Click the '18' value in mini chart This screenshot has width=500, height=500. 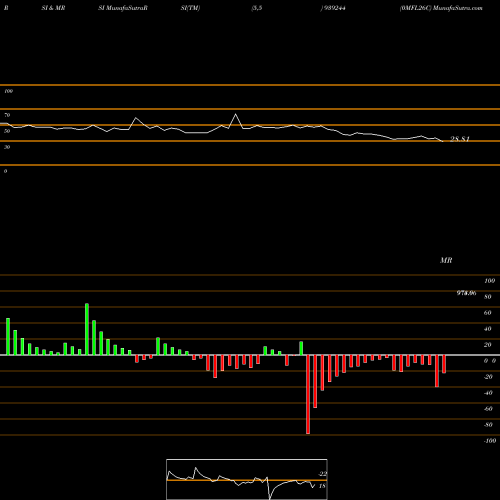(x=322, y=486)
